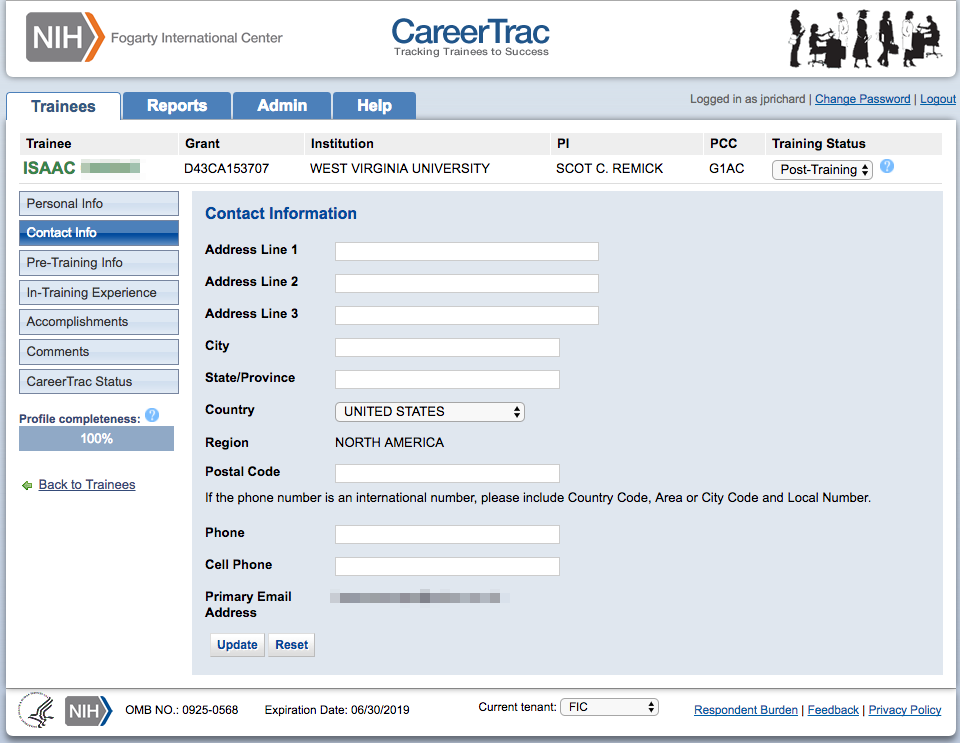
Task: Open Comments section
Action: click(x=99, y=352)
